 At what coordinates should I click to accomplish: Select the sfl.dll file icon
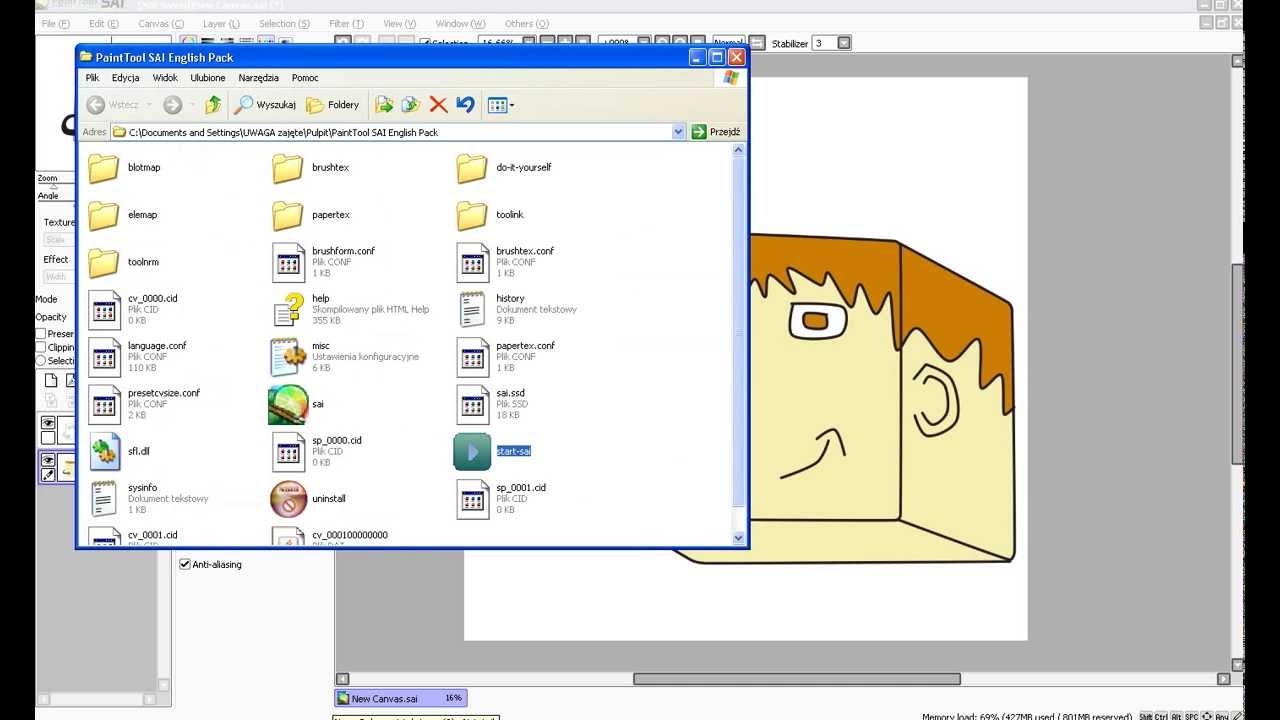click(104, 451)
